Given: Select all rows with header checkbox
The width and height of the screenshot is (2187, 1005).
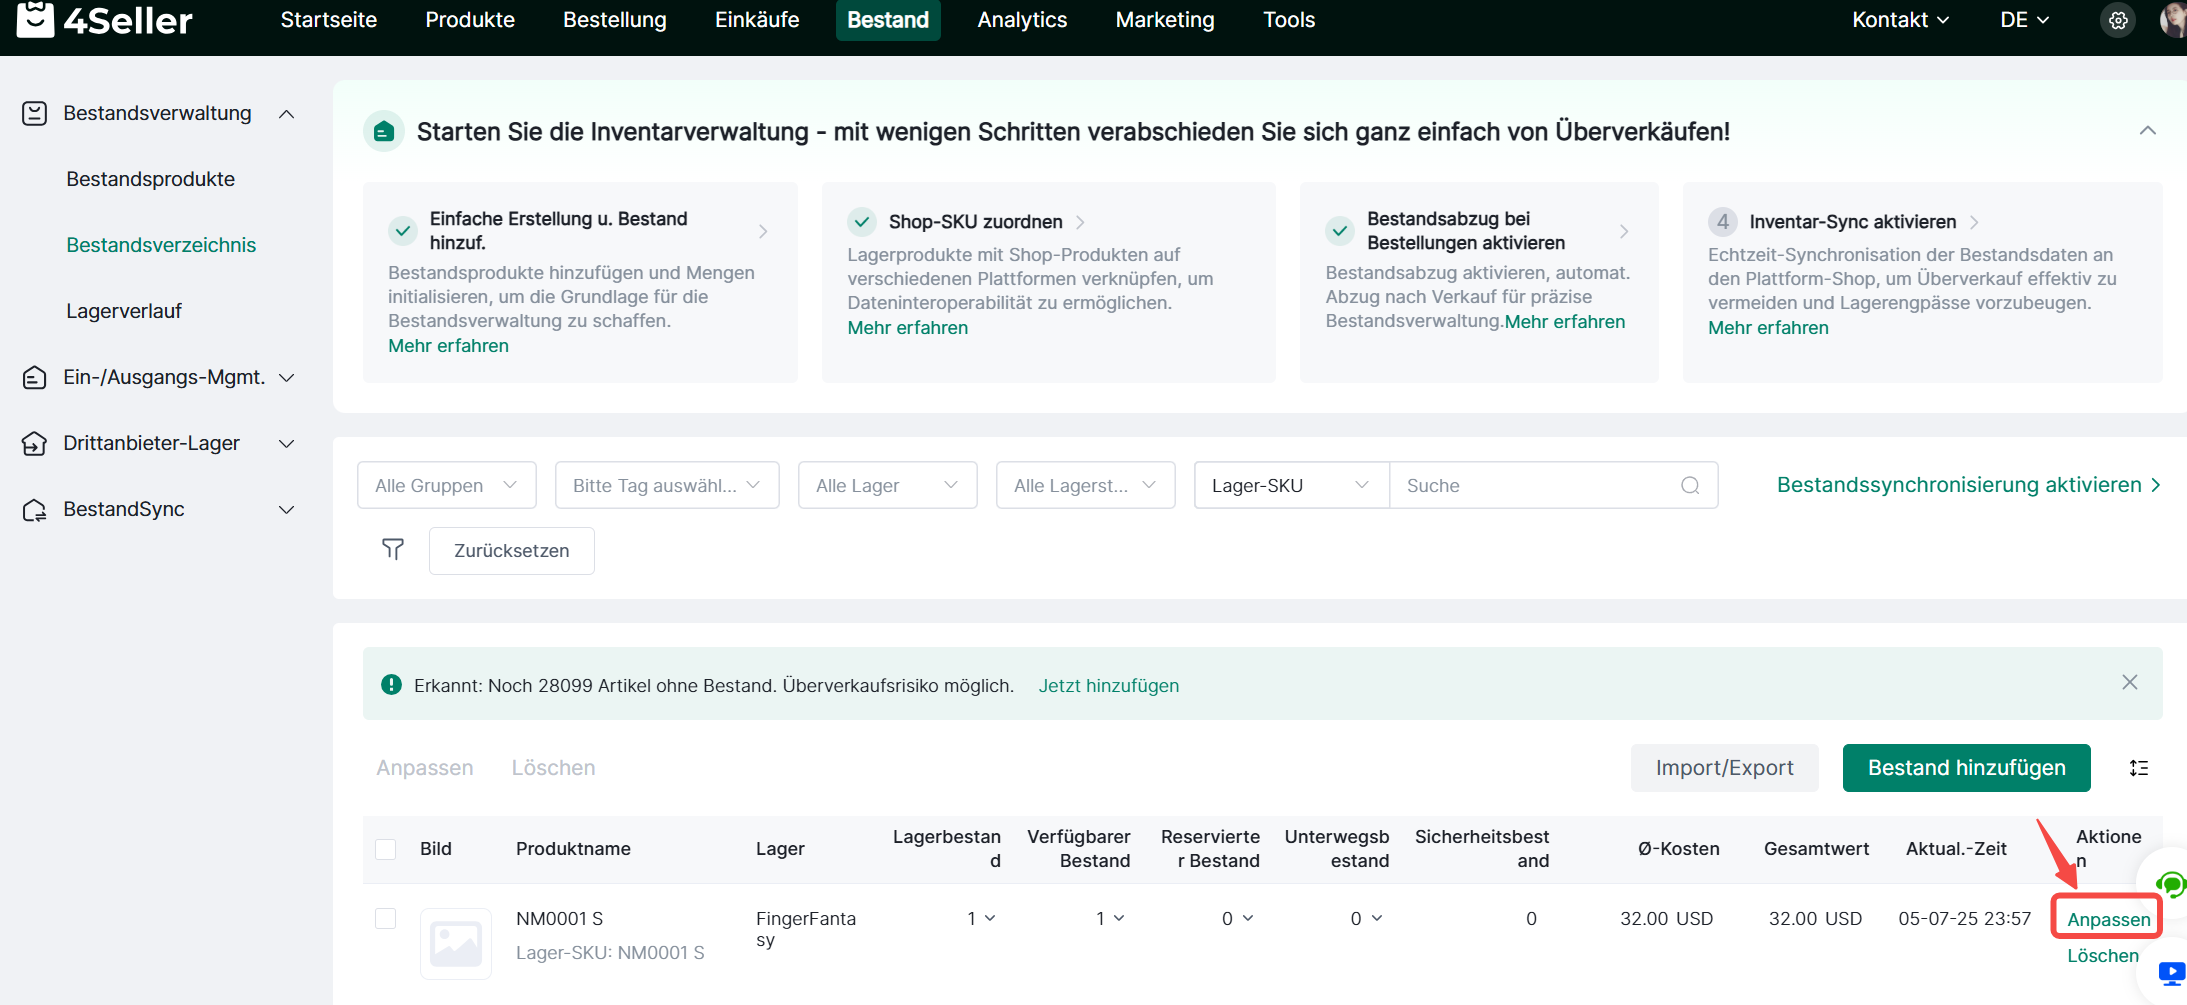Looking at the screenshot, I should coord(386,849).
